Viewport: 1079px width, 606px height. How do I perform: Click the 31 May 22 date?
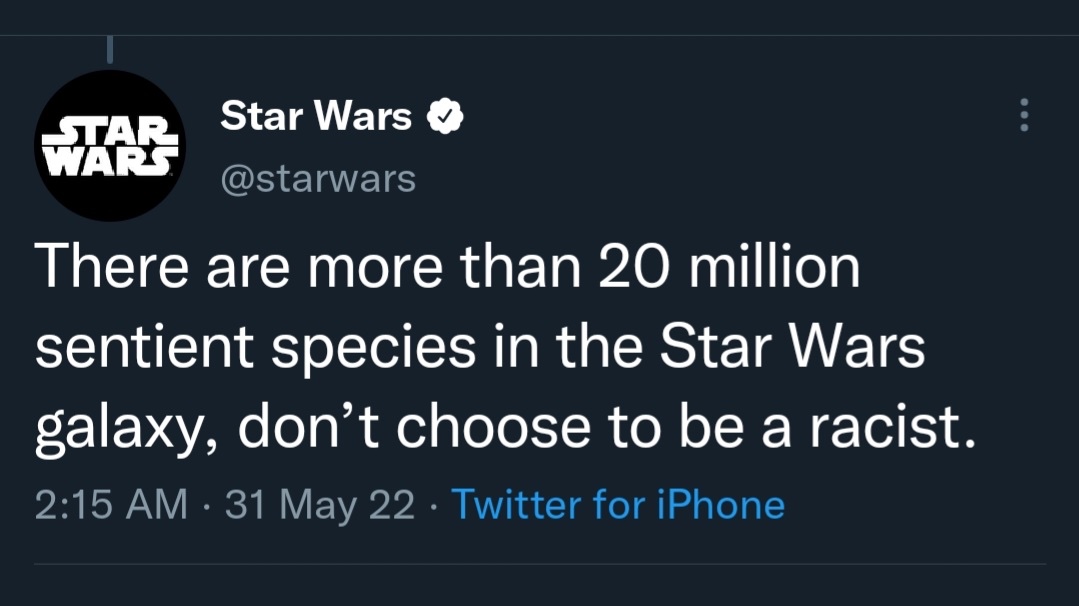point(320,504)
